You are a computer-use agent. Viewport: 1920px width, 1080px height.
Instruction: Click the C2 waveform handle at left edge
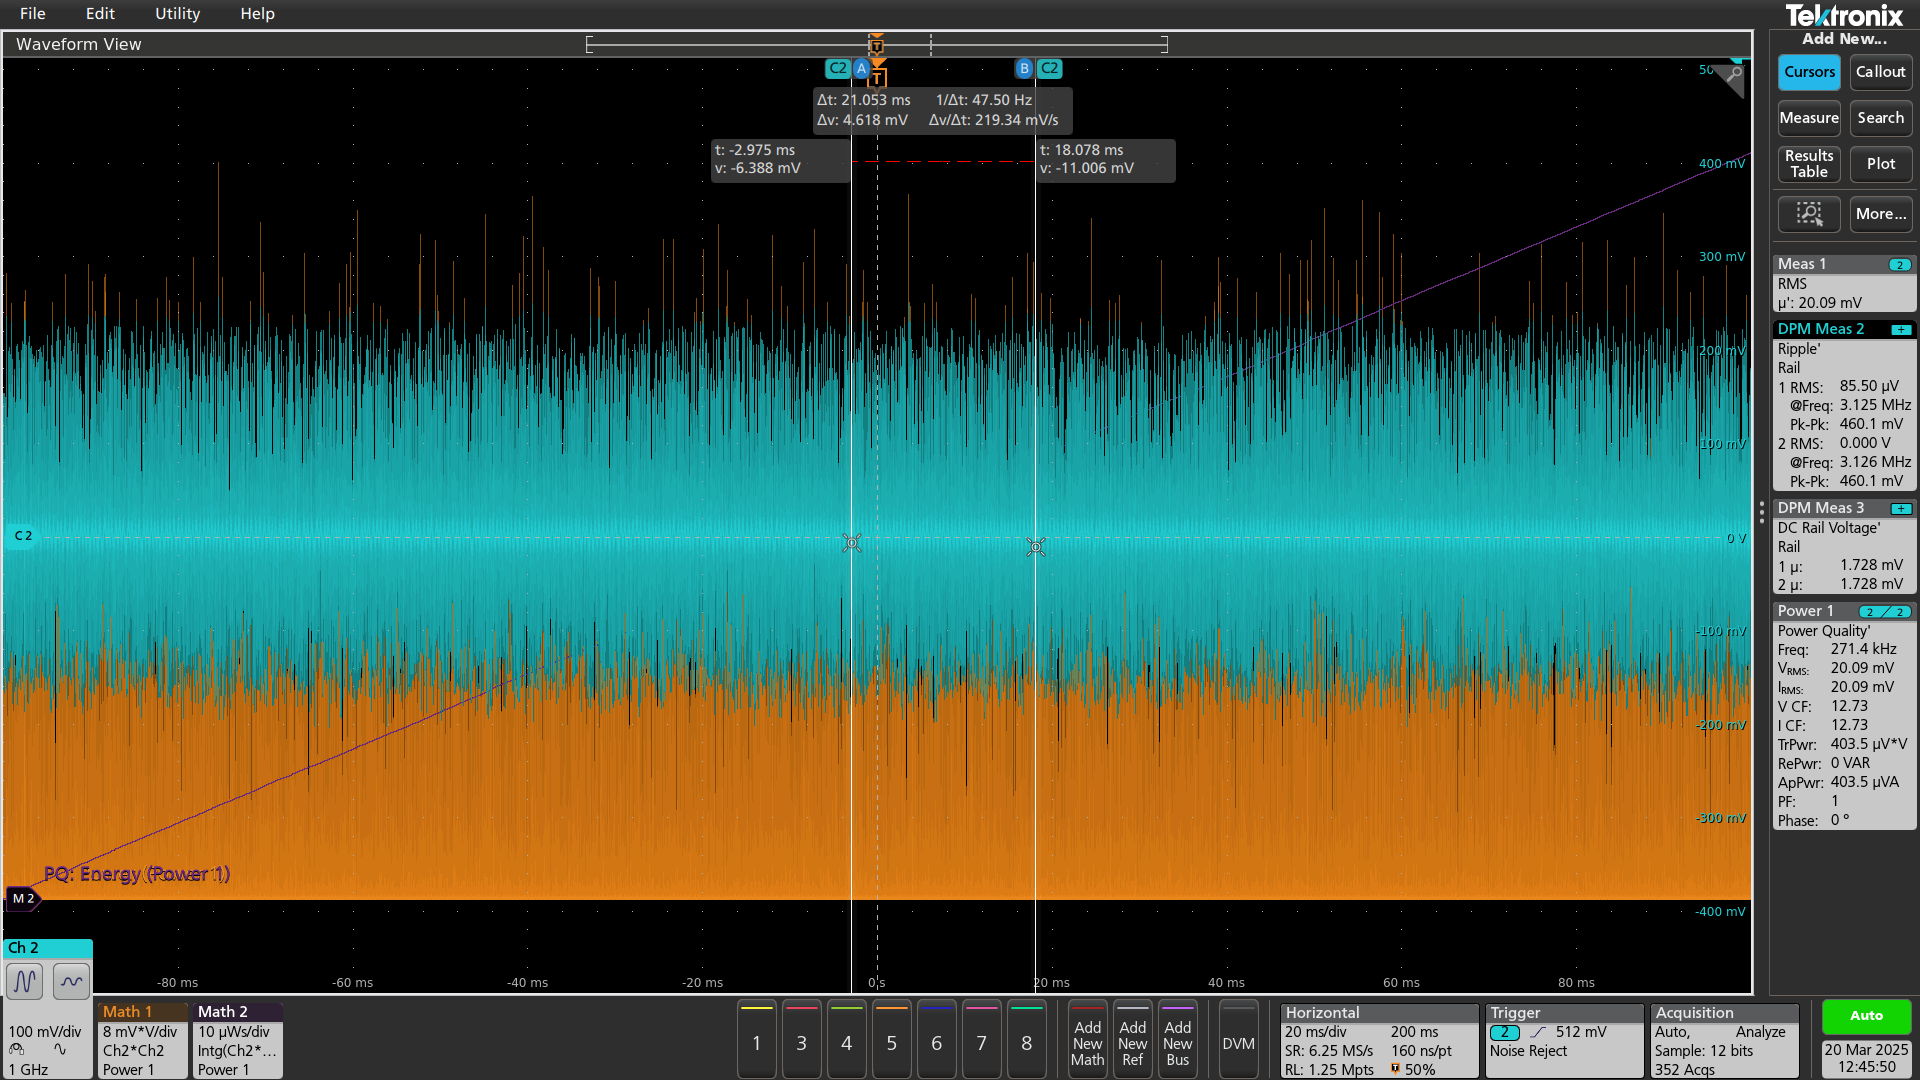[22, 536]
